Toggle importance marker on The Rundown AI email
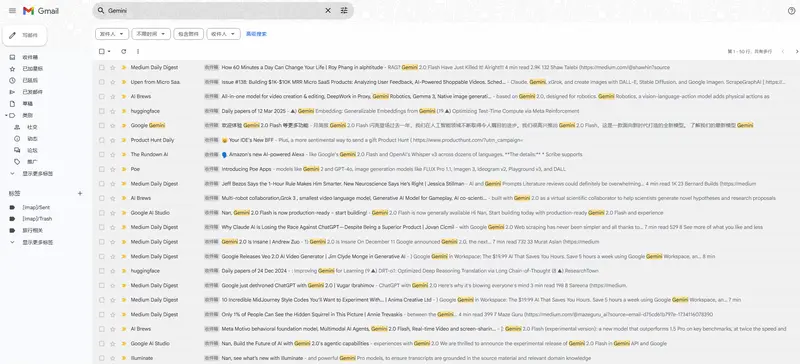The width and height of the screenshot is (800, 364). [x=123, y=154]
